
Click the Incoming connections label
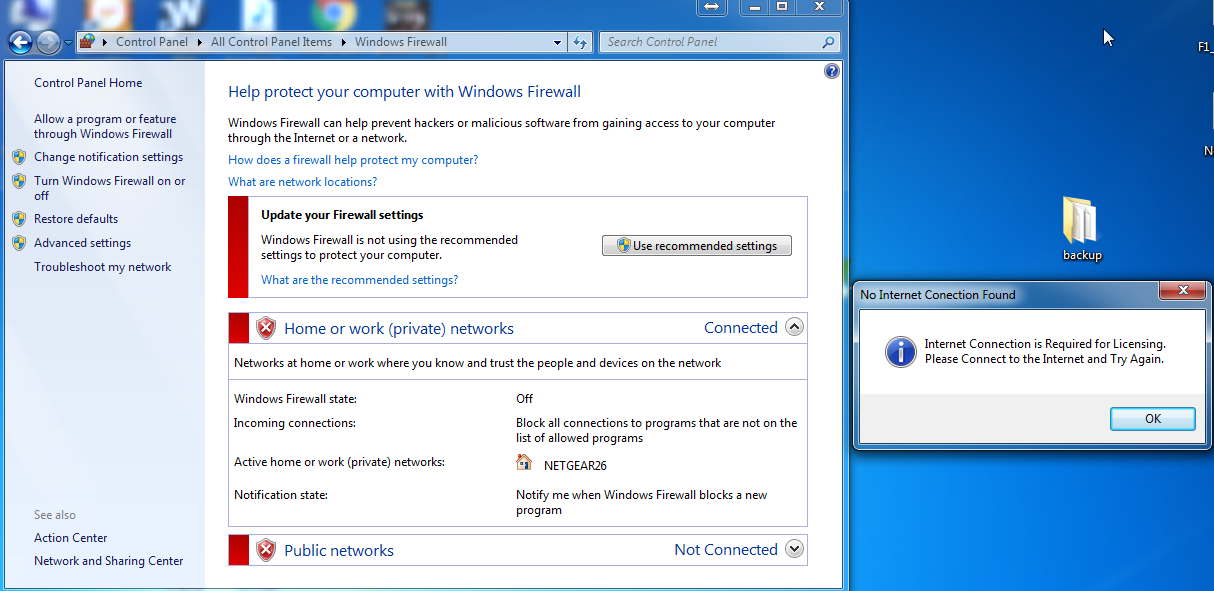point(295,423)
